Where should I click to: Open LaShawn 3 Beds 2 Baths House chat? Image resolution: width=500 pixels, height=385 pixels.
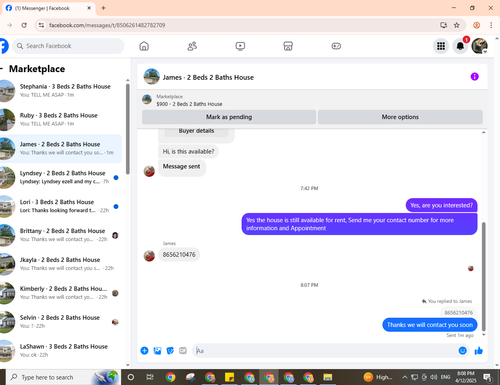pyautogui.click(x=61, y=351)
